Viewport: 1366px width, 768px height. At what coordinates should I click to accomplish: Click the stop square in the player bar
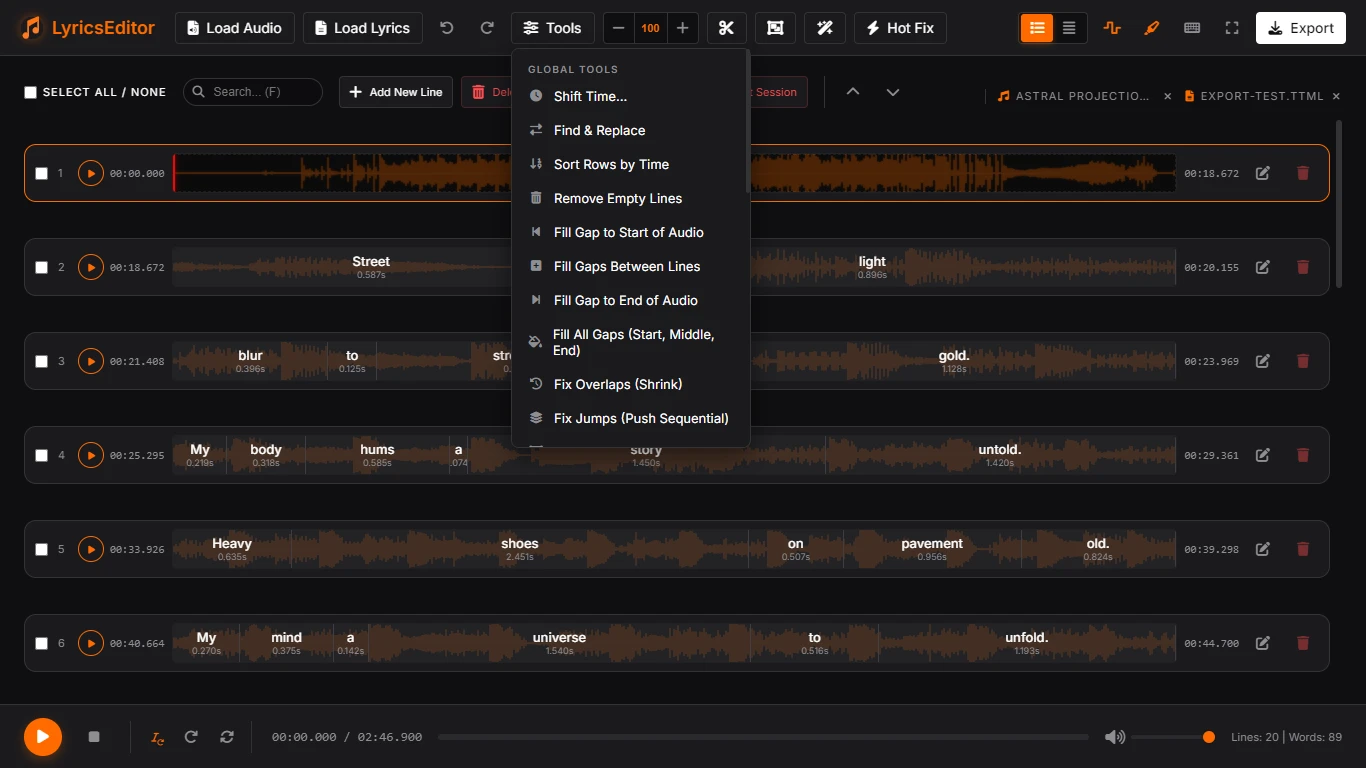pos(94,737)
